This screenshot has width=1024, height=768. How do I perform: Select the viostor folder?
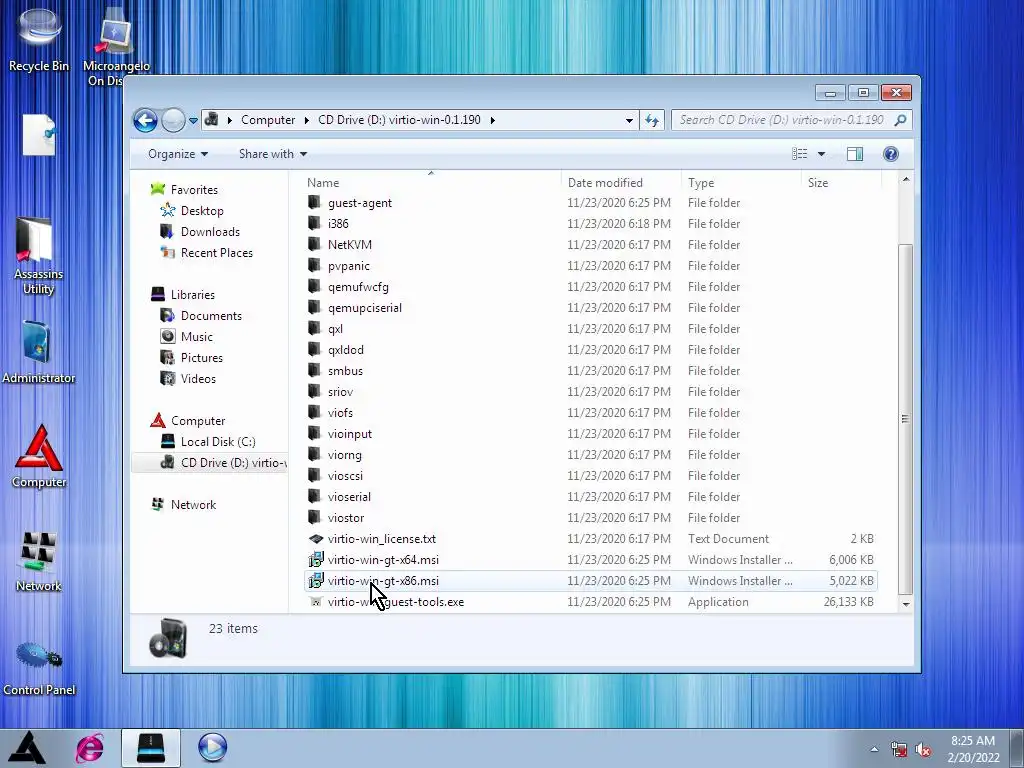click(x=345, y=518)
